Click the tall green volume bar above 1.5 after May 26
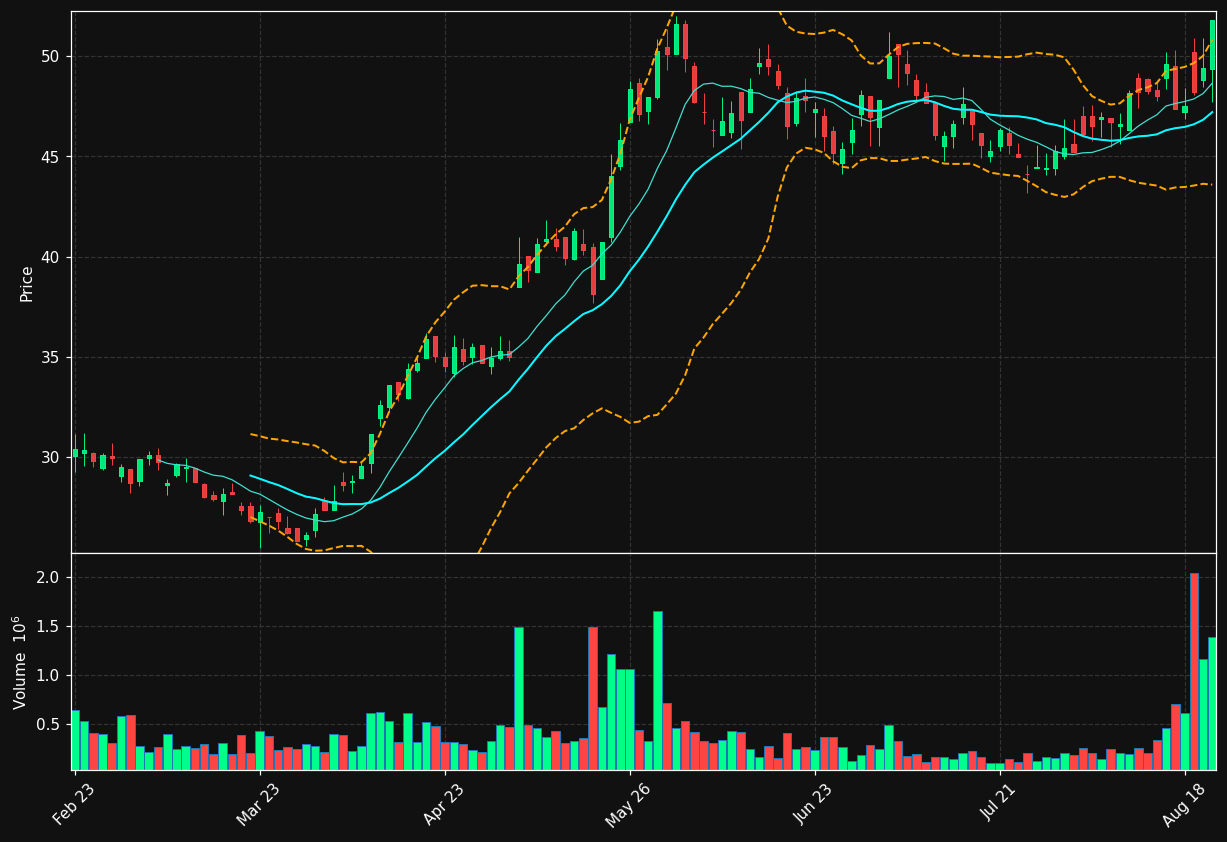The width and height of the screenshot is (1227, 842). (658, 691)
